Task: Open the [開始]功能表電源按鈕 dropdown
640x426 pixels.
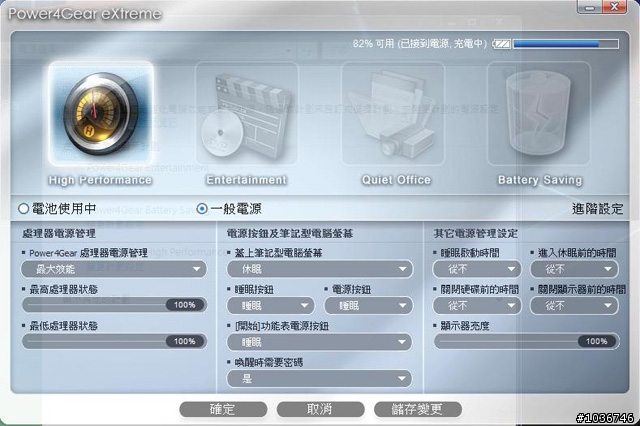Action: (x=320, y=342)
